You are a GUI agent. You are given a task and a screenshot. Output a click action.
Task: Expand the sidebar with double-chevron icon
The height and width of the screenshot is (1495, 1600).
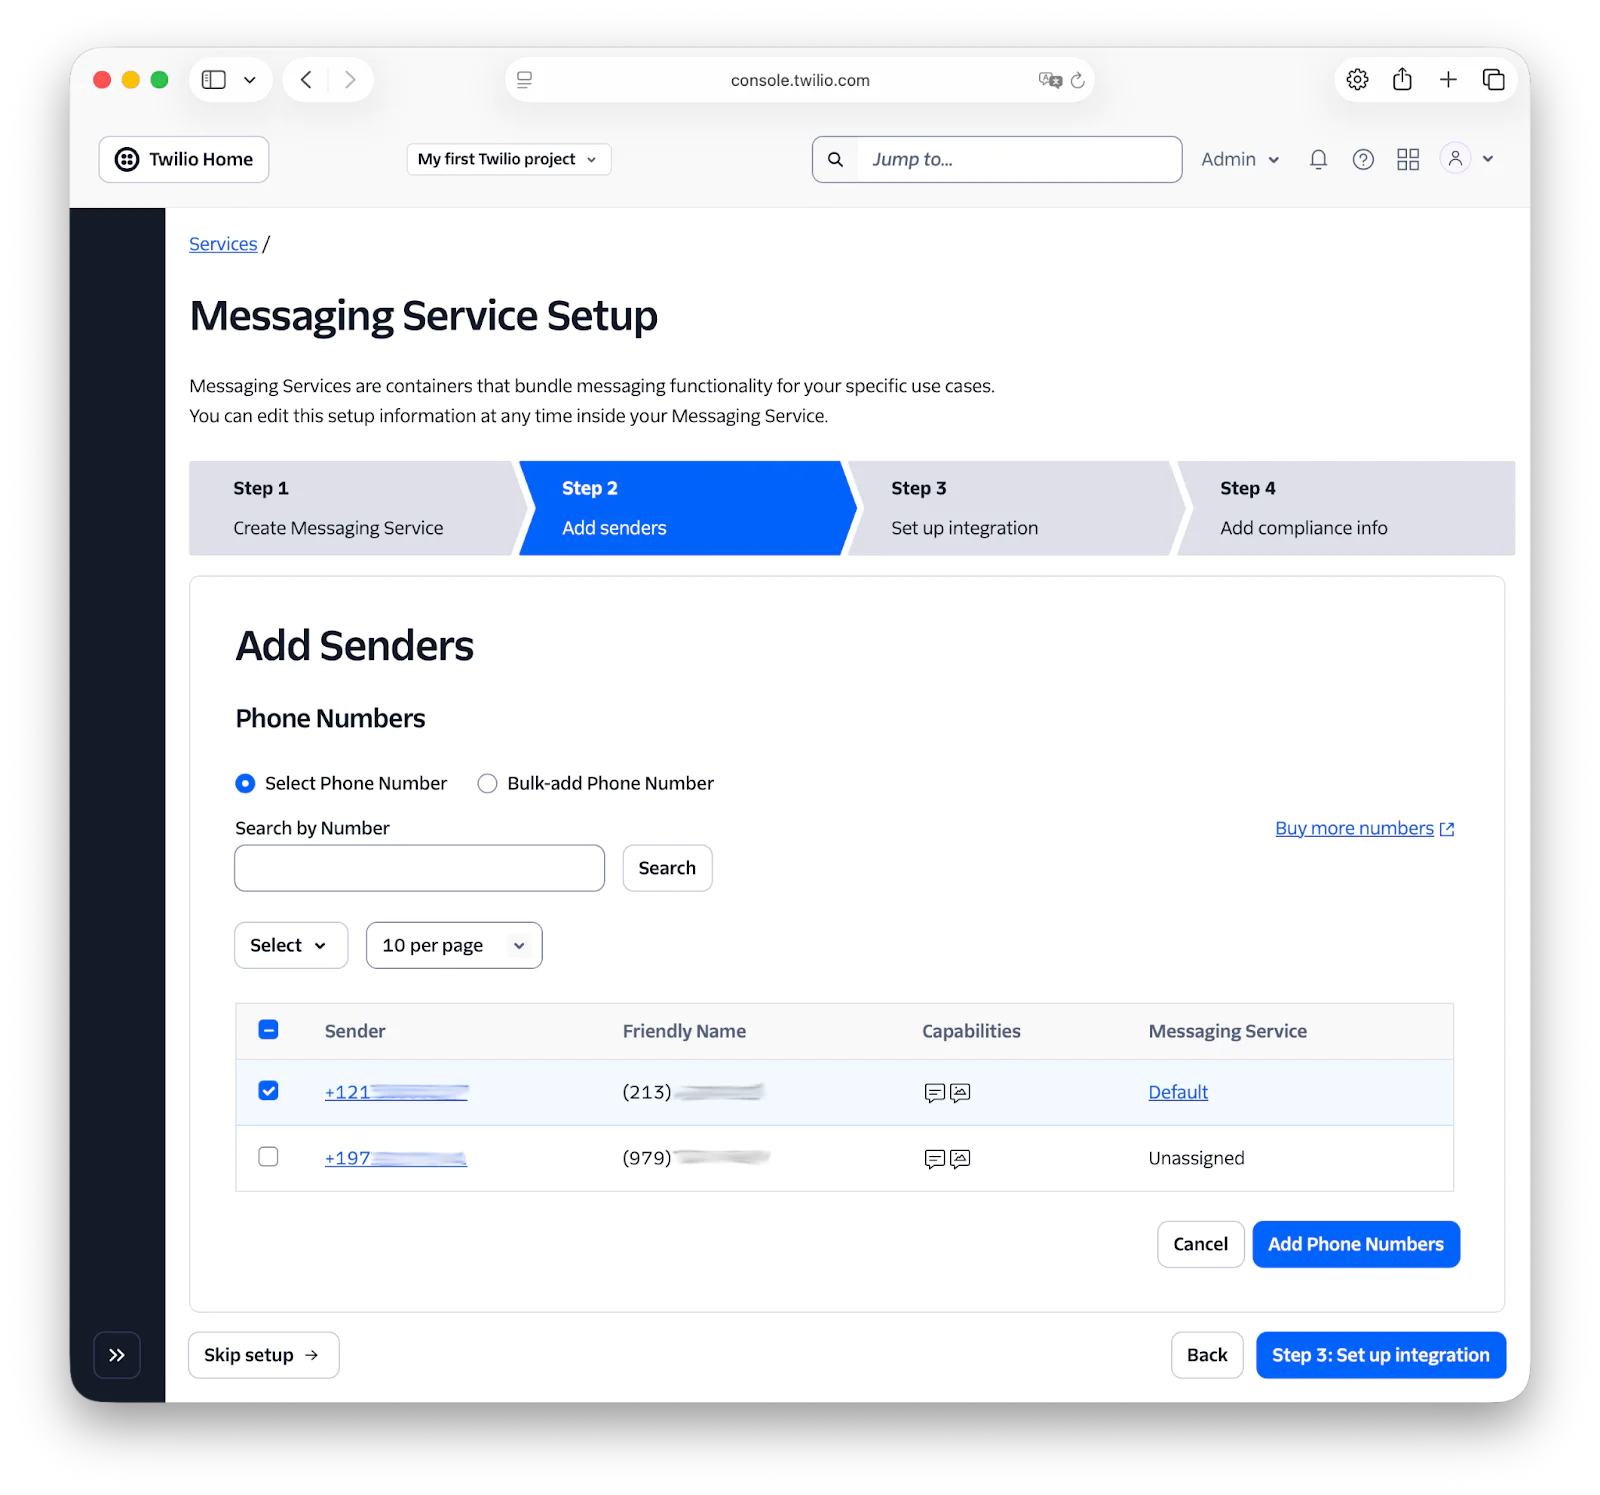tap(117, 1355)
